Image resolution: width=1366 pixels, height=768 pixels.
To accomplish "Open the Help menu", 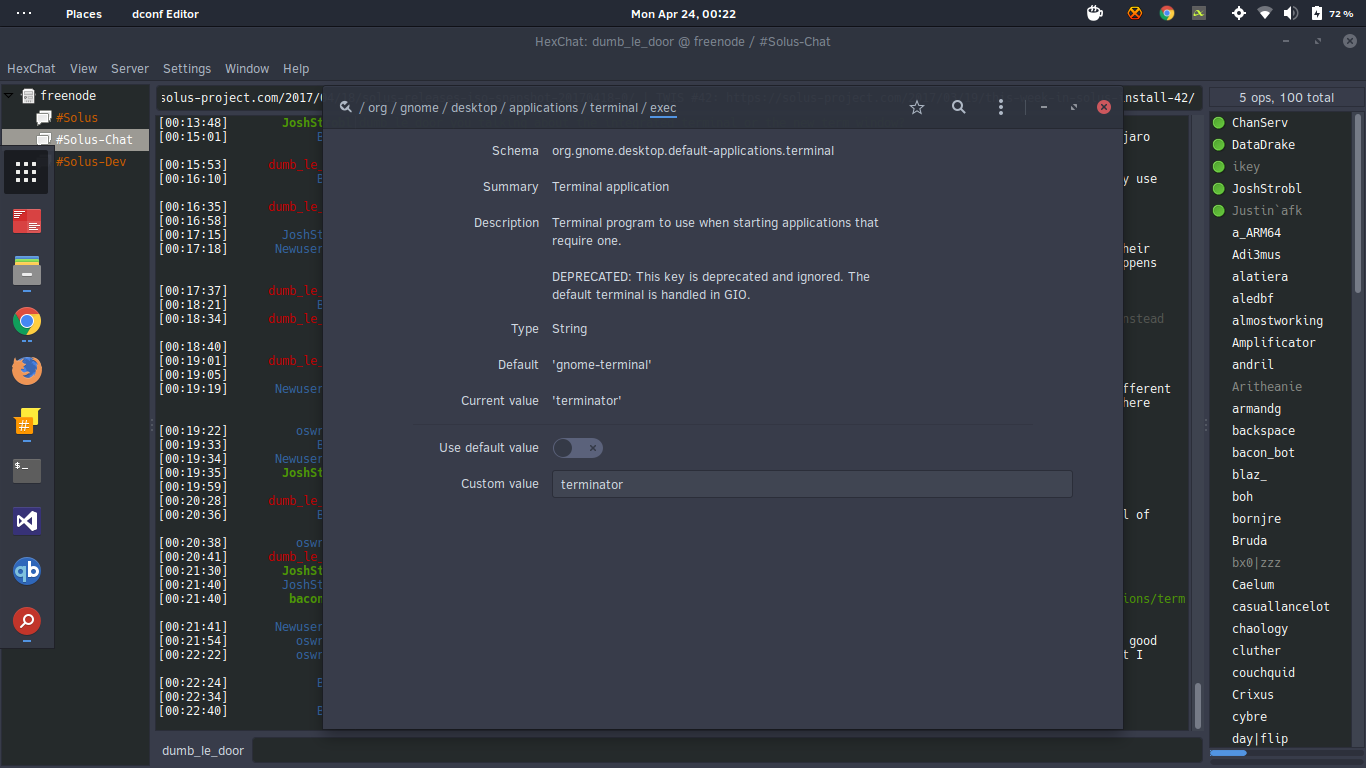I will click(296, 69).
